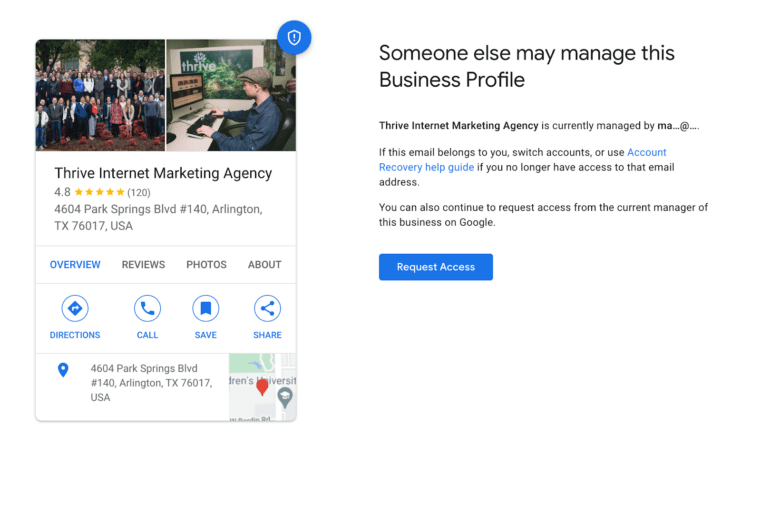The height and width of the screenshot is (517, 761).
Task: Get directions using the Directions icon
Action: [75, 308]
